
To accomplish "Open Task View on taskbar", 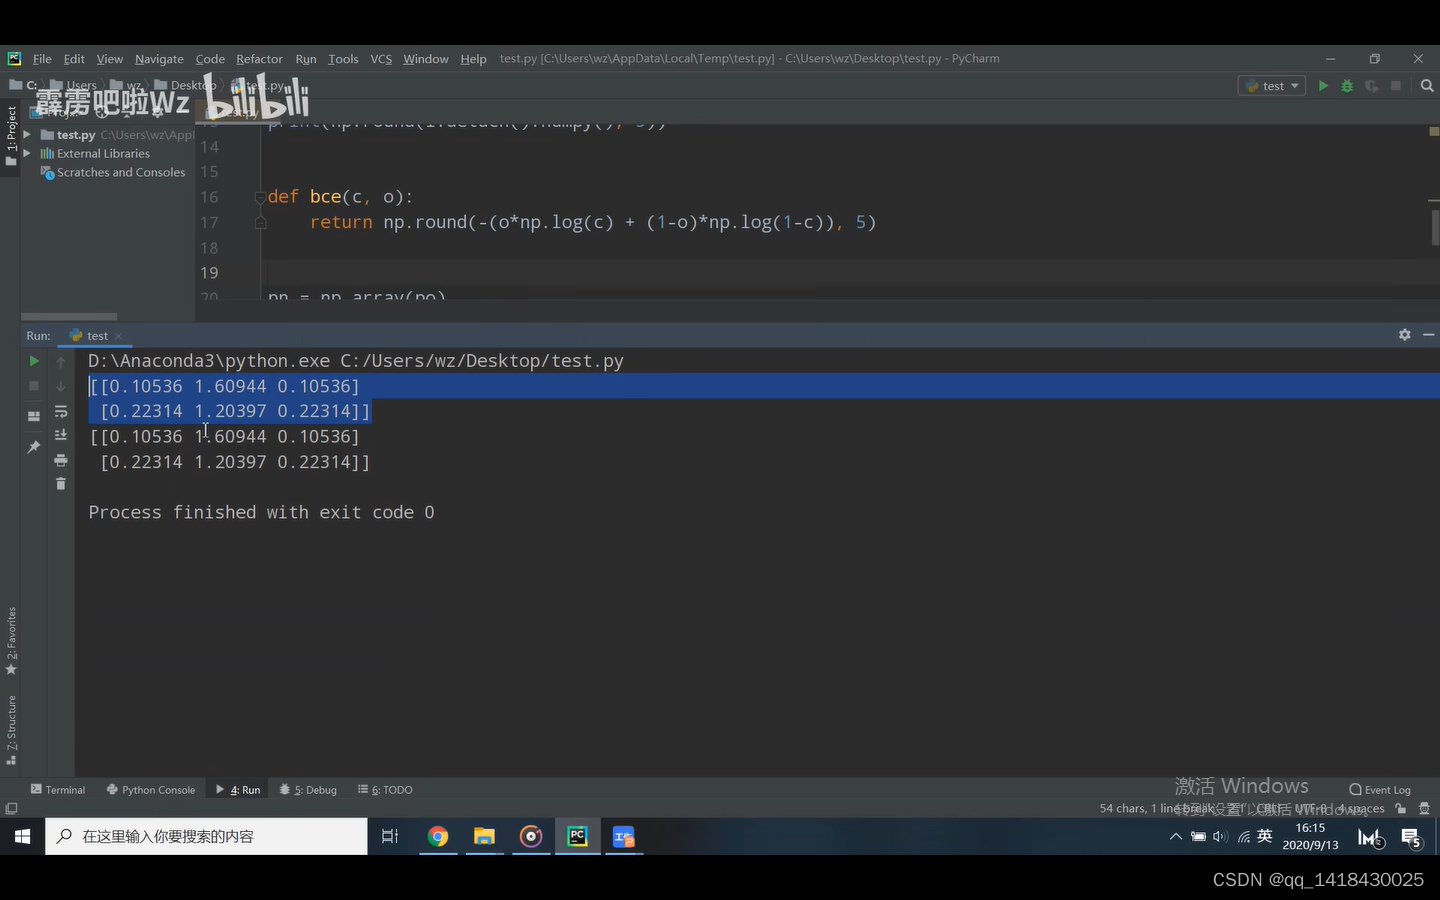I will click(390, 836).
